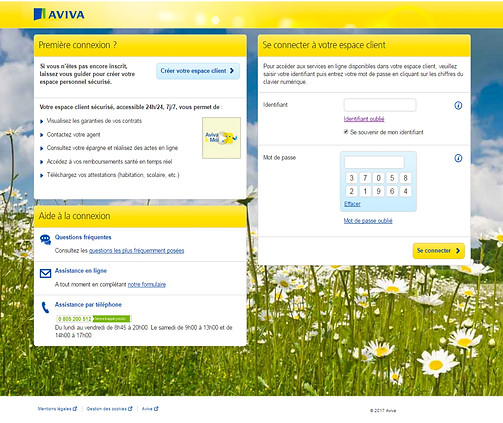Click Effacer to clear the password
The width and height of the screenshot is (503, 423).
pyautogui.click(x=352, y=204)
